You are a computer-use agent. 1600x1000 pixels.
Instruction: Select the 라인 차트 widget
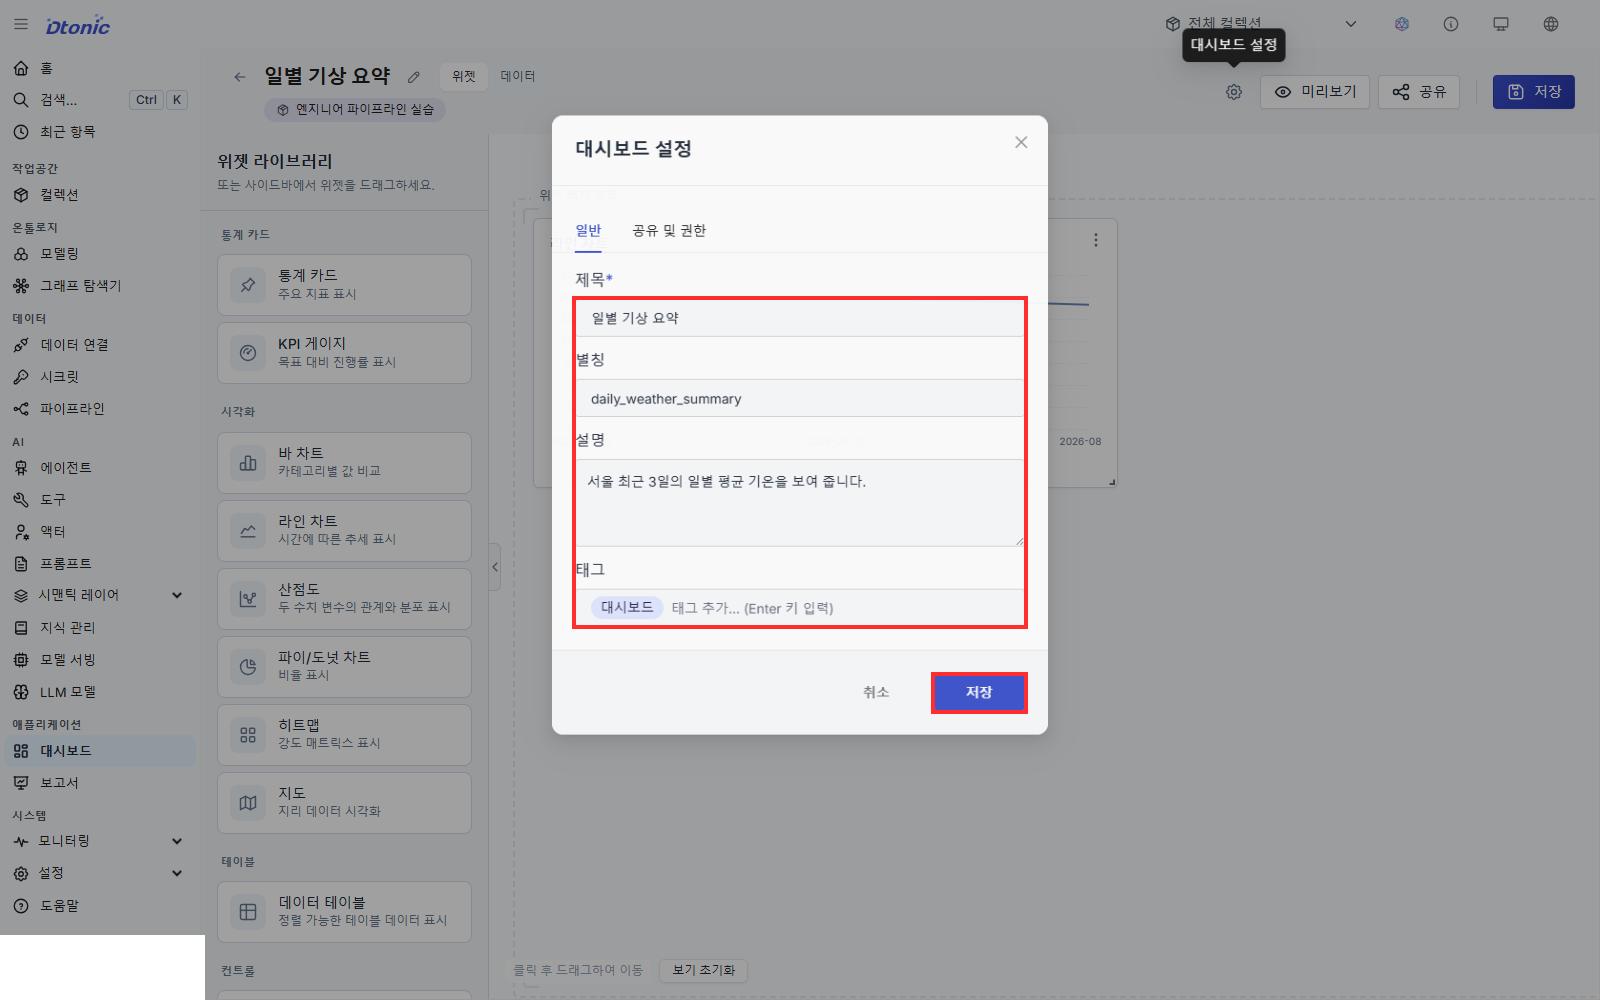[344, 531]
